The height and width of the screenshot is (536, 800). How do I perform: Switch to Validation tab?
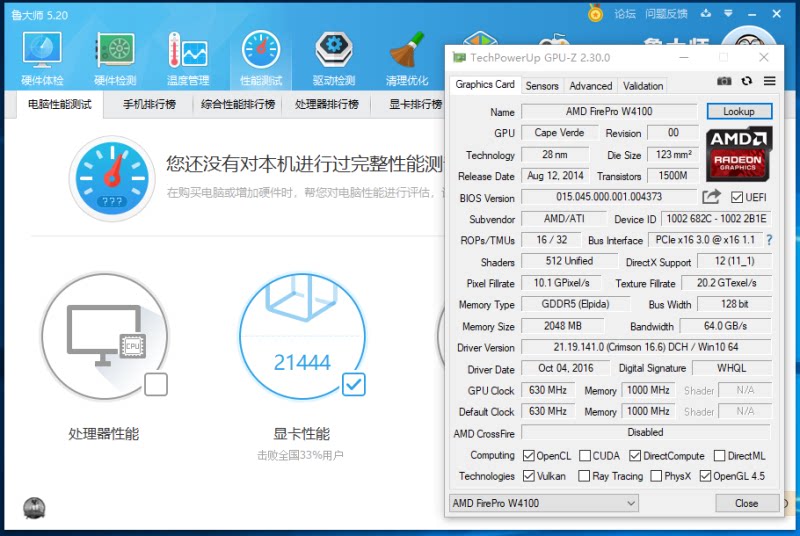(643, 86)
